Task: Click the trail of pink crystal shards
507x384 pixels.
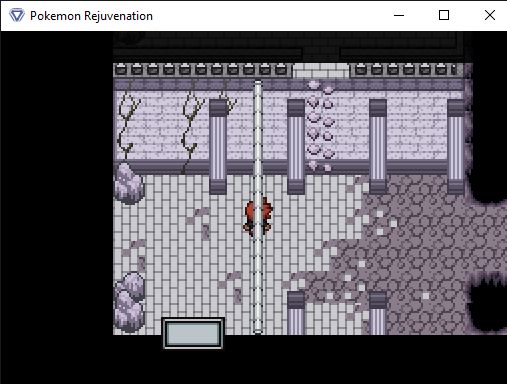Action: 320,126
